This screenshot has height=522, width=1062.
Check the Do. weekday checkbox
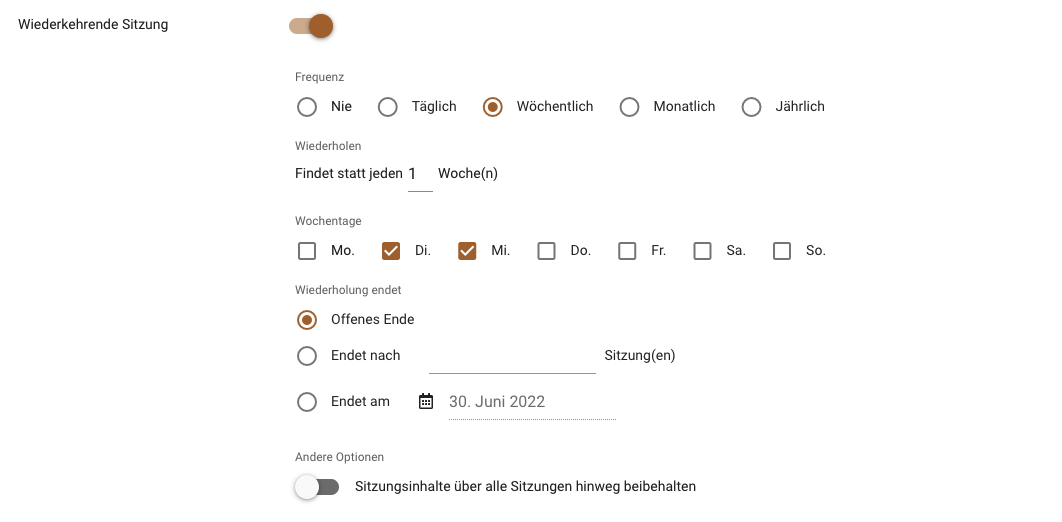[546, 251]
